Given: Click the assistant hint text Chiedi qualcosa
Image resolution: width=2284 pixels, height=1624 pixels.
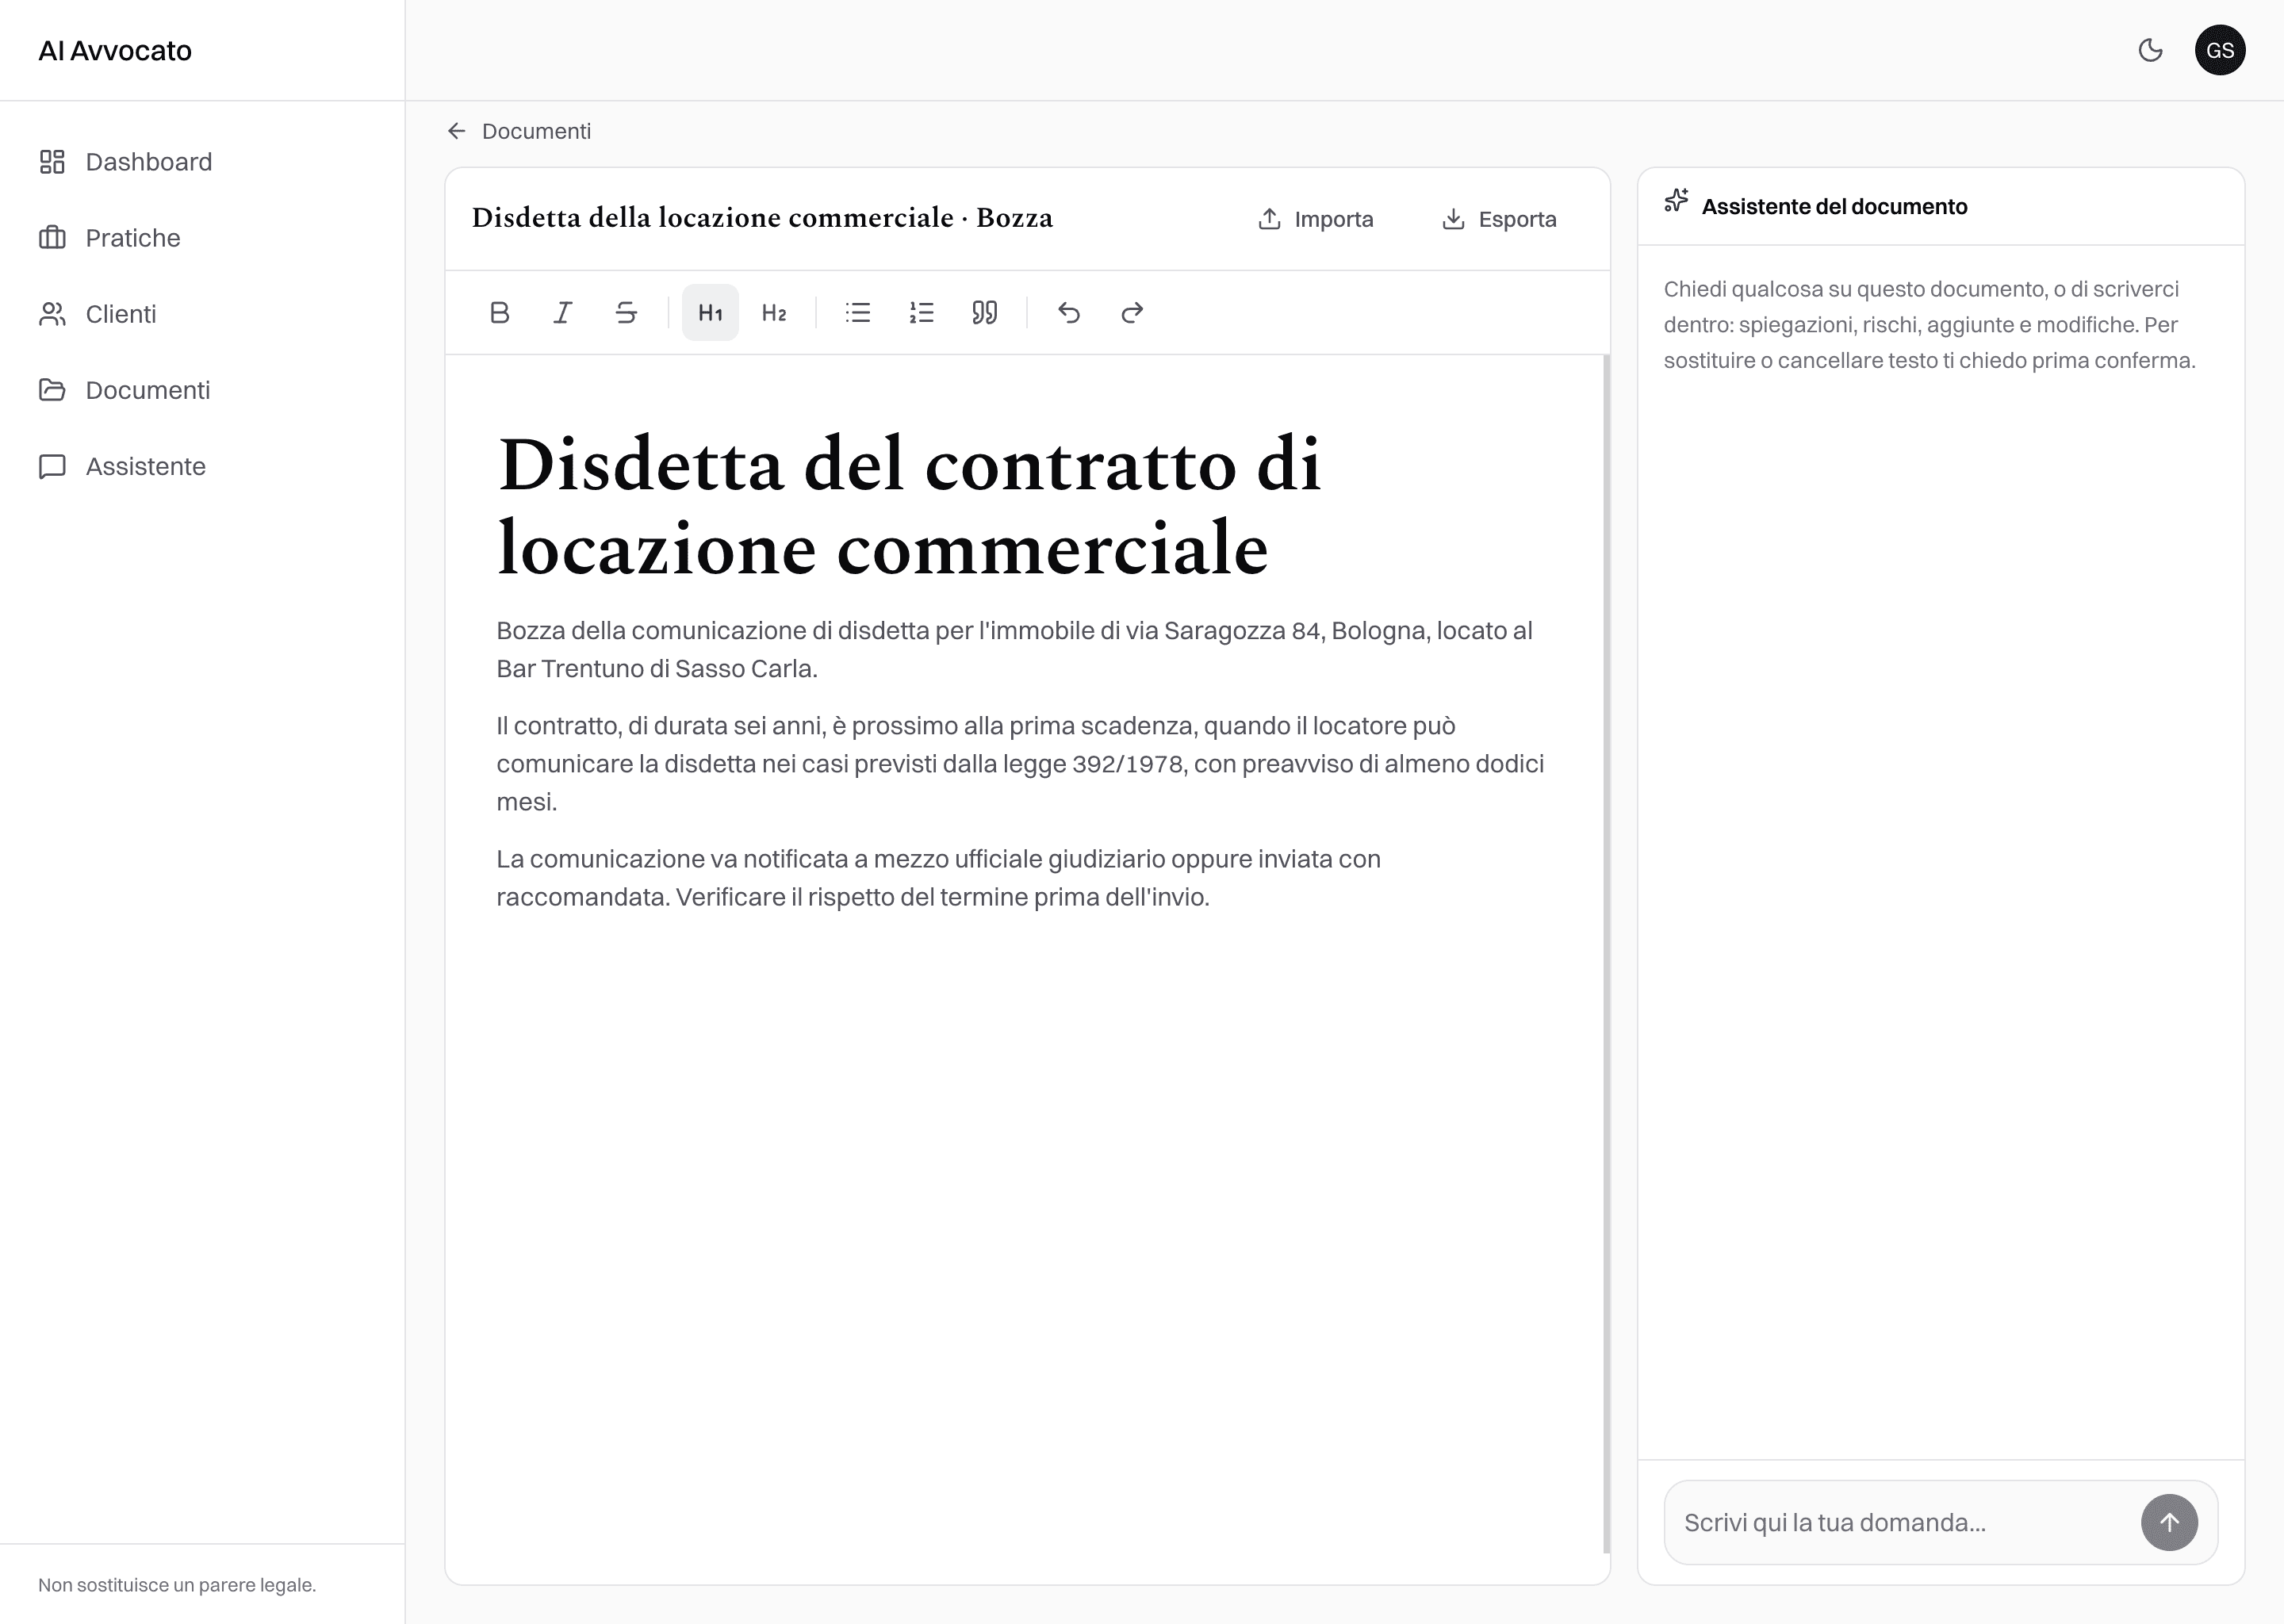Looking at the screenshot, I should (1929, 325).
